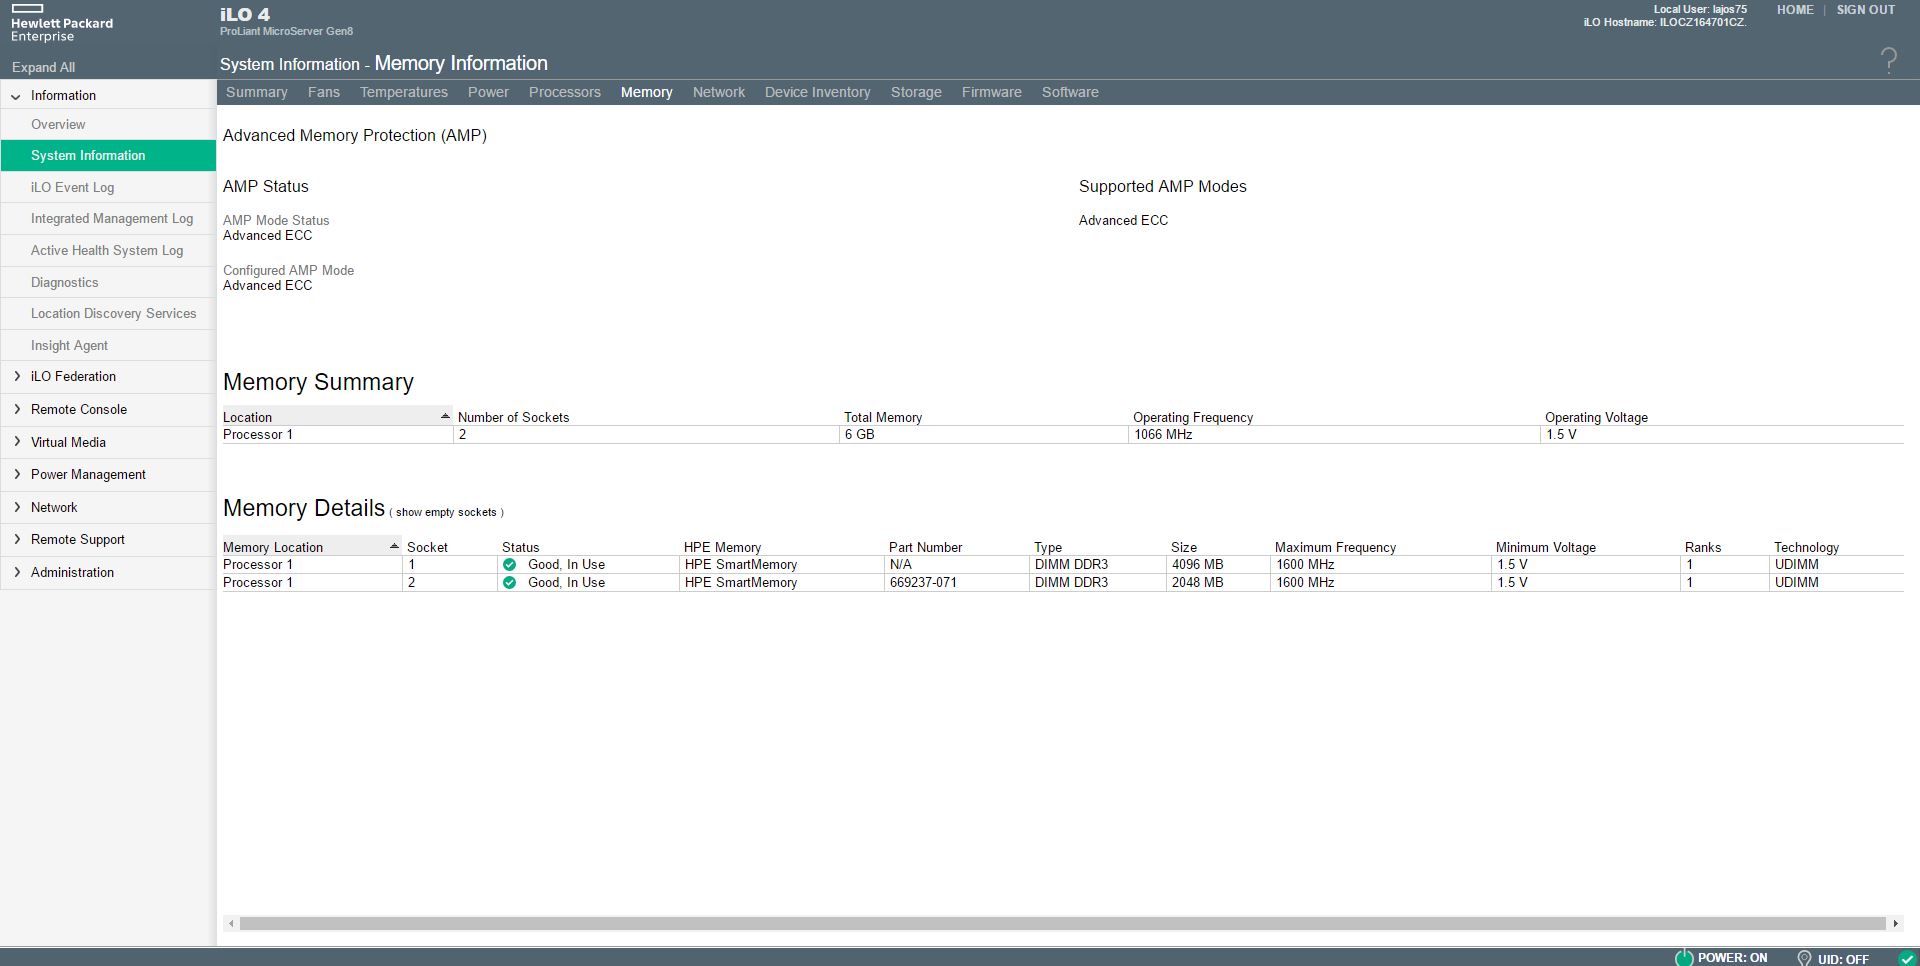Open the Temperatures tab
1920x966 pixels.
coord(404,92)
